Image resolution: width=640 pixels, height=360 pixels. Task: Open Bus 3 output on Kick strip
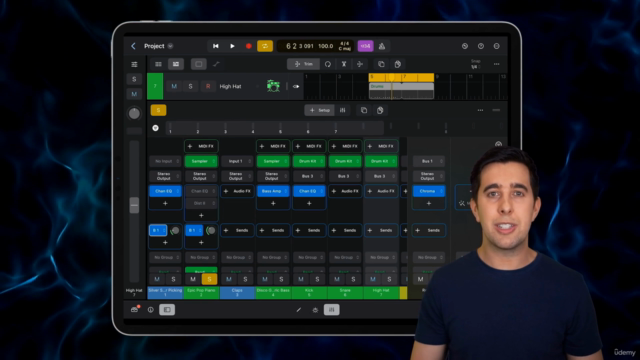coord(309,176)
